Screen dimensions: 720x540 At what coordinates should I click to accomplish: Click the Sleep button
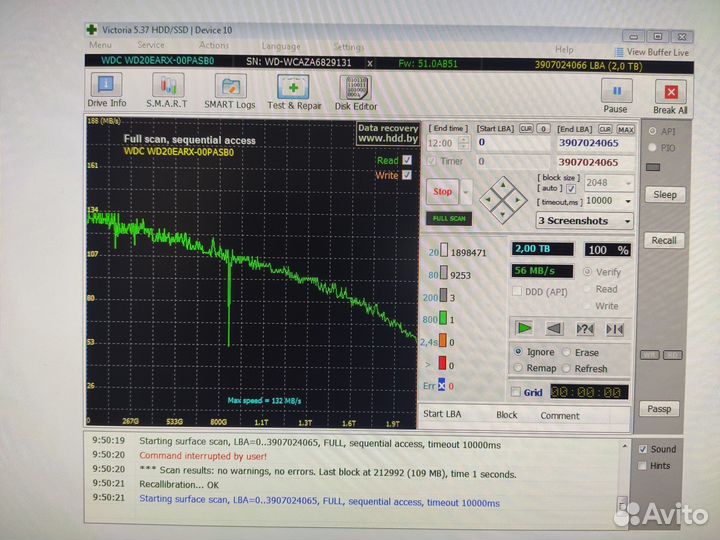(x=664, y=195)
